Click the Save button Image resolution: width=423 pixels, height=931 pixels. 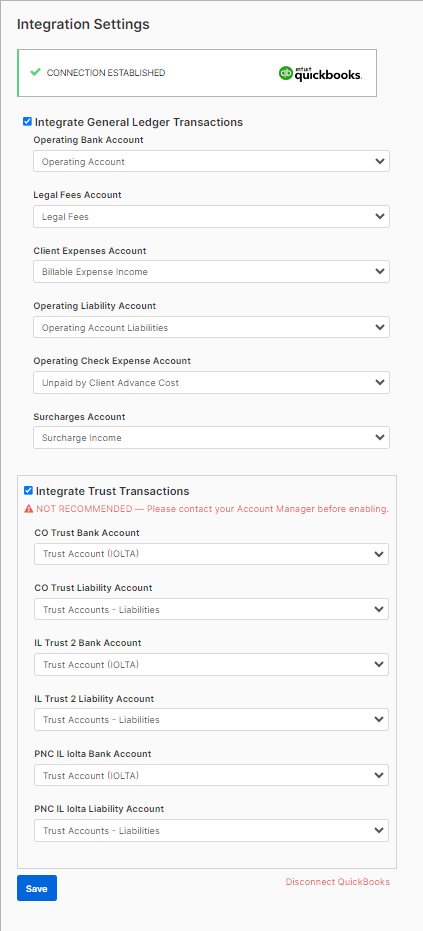(x=37, y=888)
